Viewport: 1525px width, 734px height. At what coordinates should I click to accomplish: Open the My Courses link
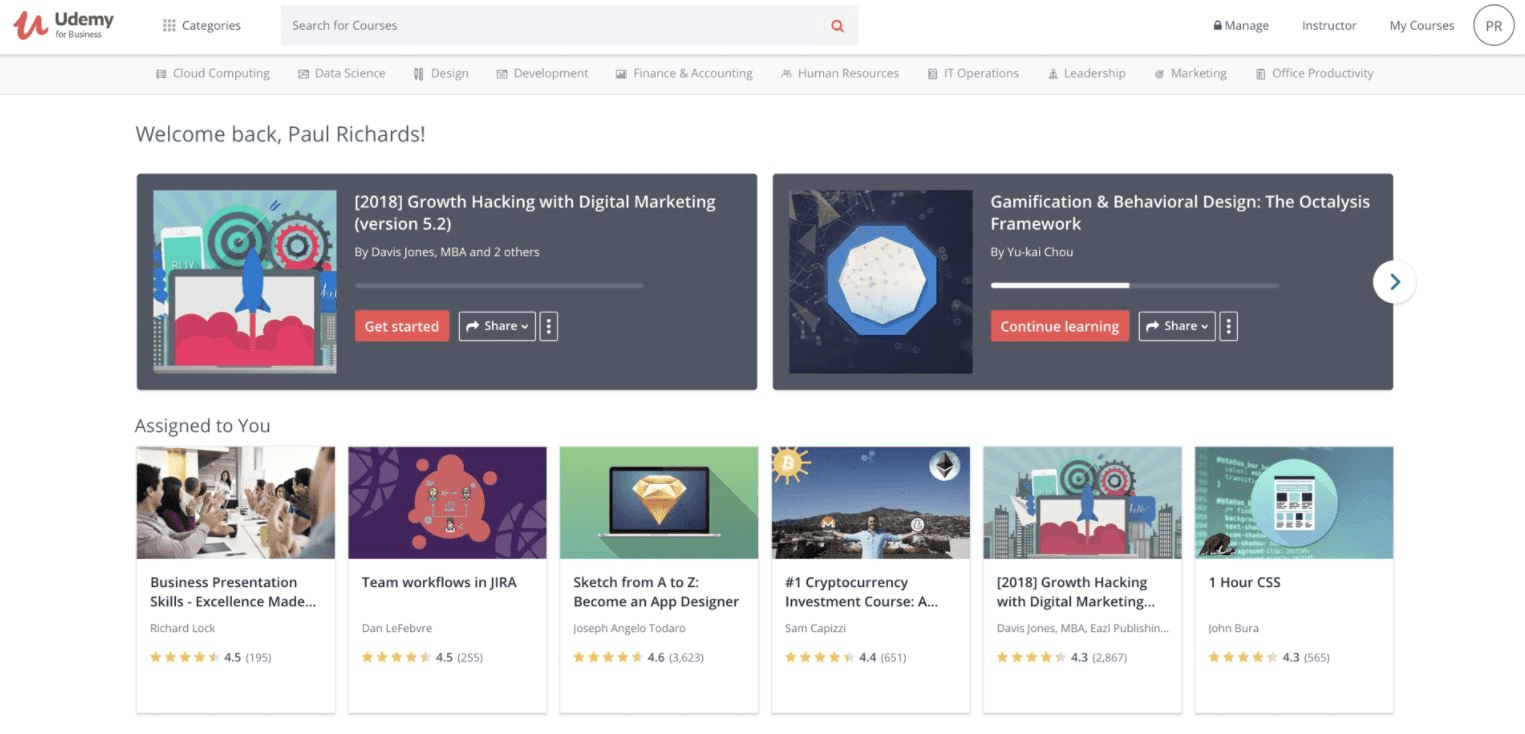click(x=1422, y=26)
